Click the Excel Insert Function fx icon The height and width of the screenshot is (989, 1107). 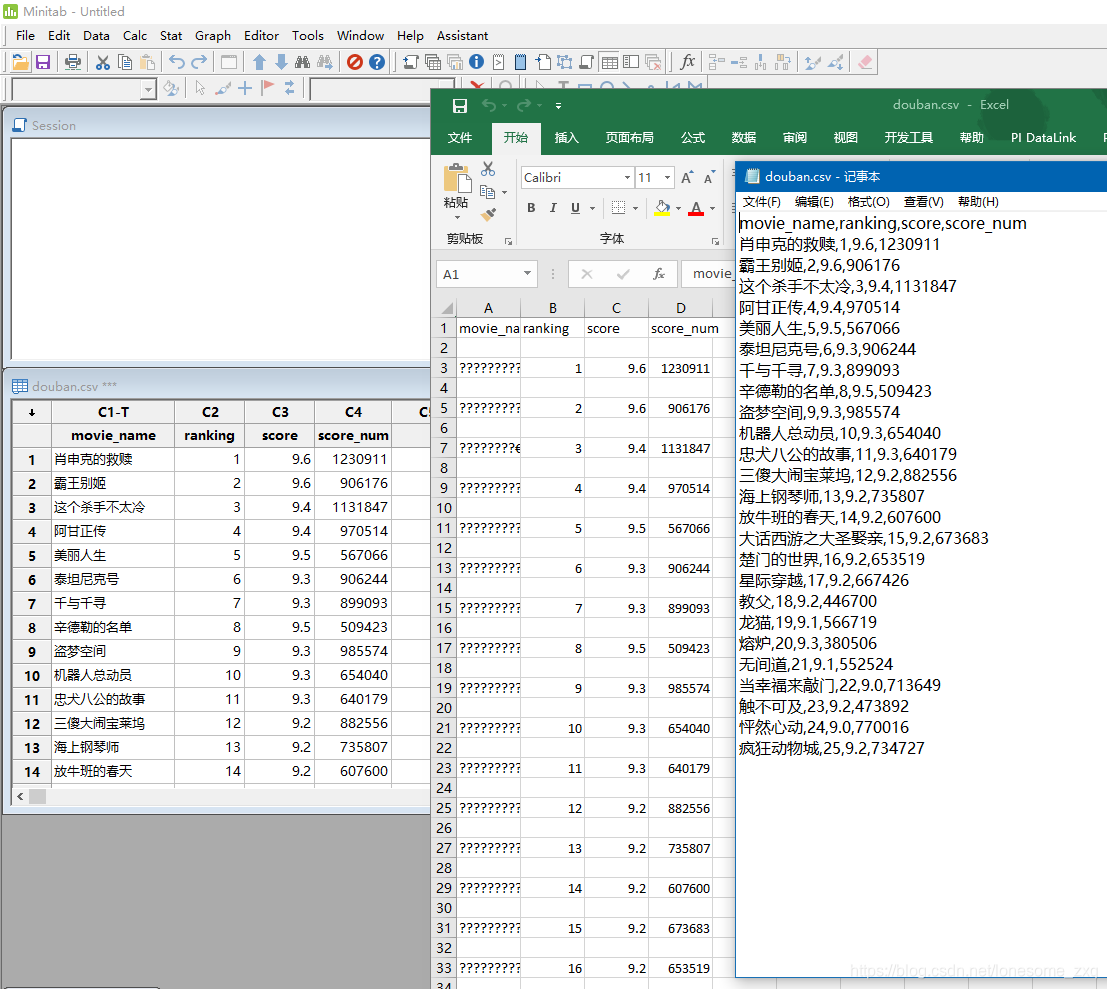[x=659, y=274]
